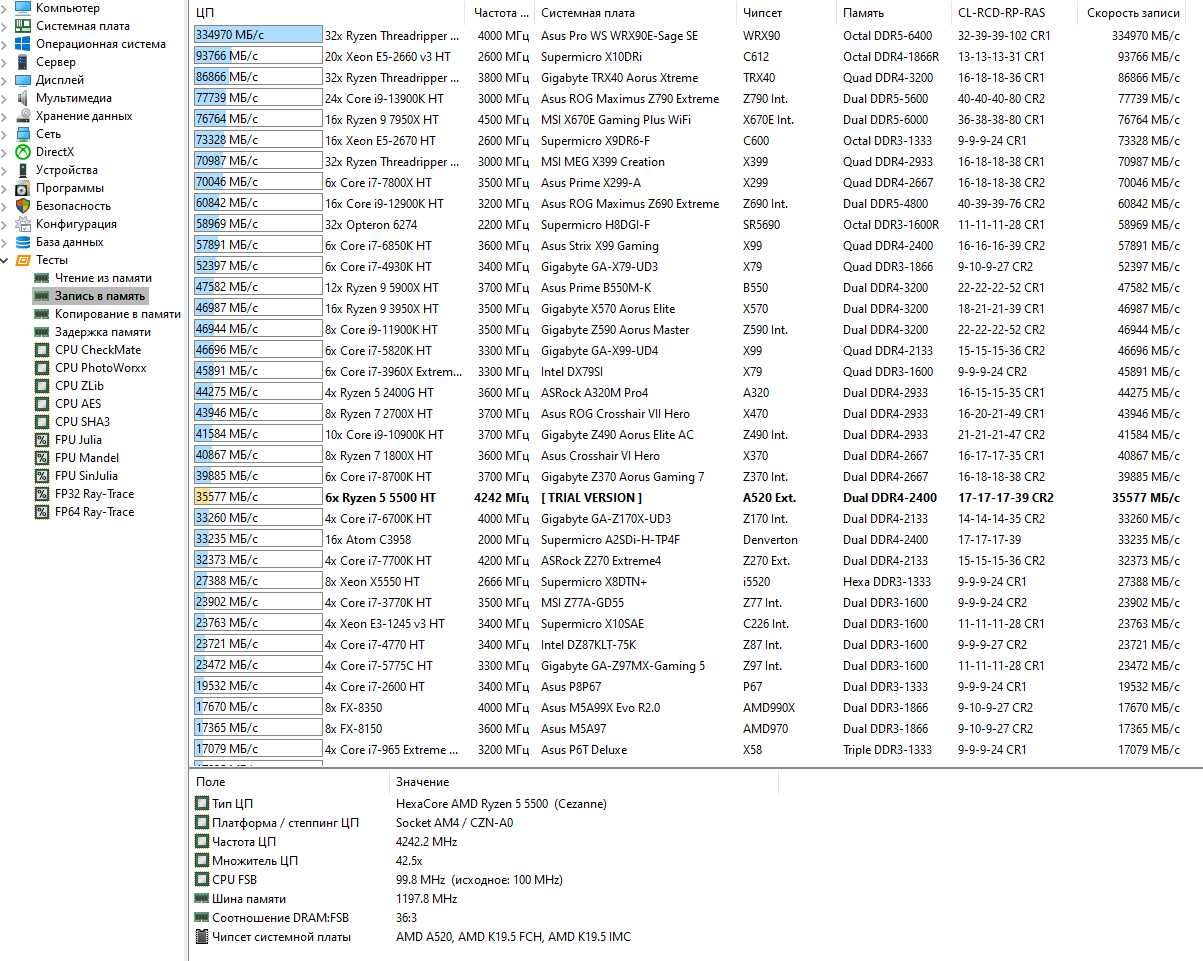The image size is (1203, 961).
Task: Sort by the ЦП column header
Action: [x=327, y=13]
